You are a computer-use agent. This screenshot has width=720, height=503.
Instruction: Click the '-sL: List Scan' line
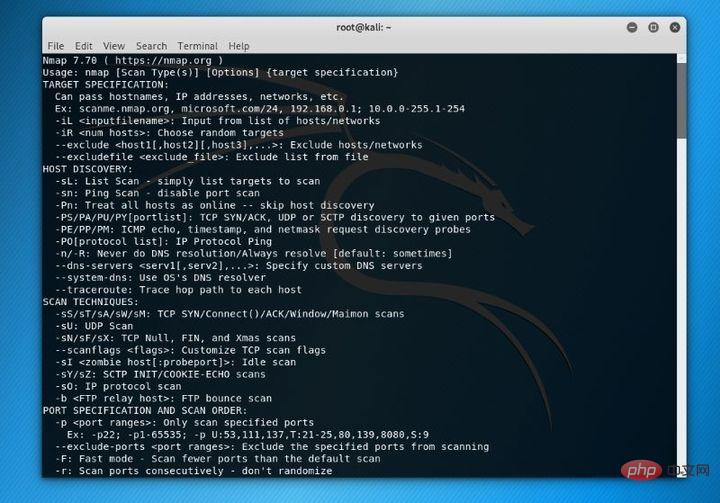click(x=187, y=181)
